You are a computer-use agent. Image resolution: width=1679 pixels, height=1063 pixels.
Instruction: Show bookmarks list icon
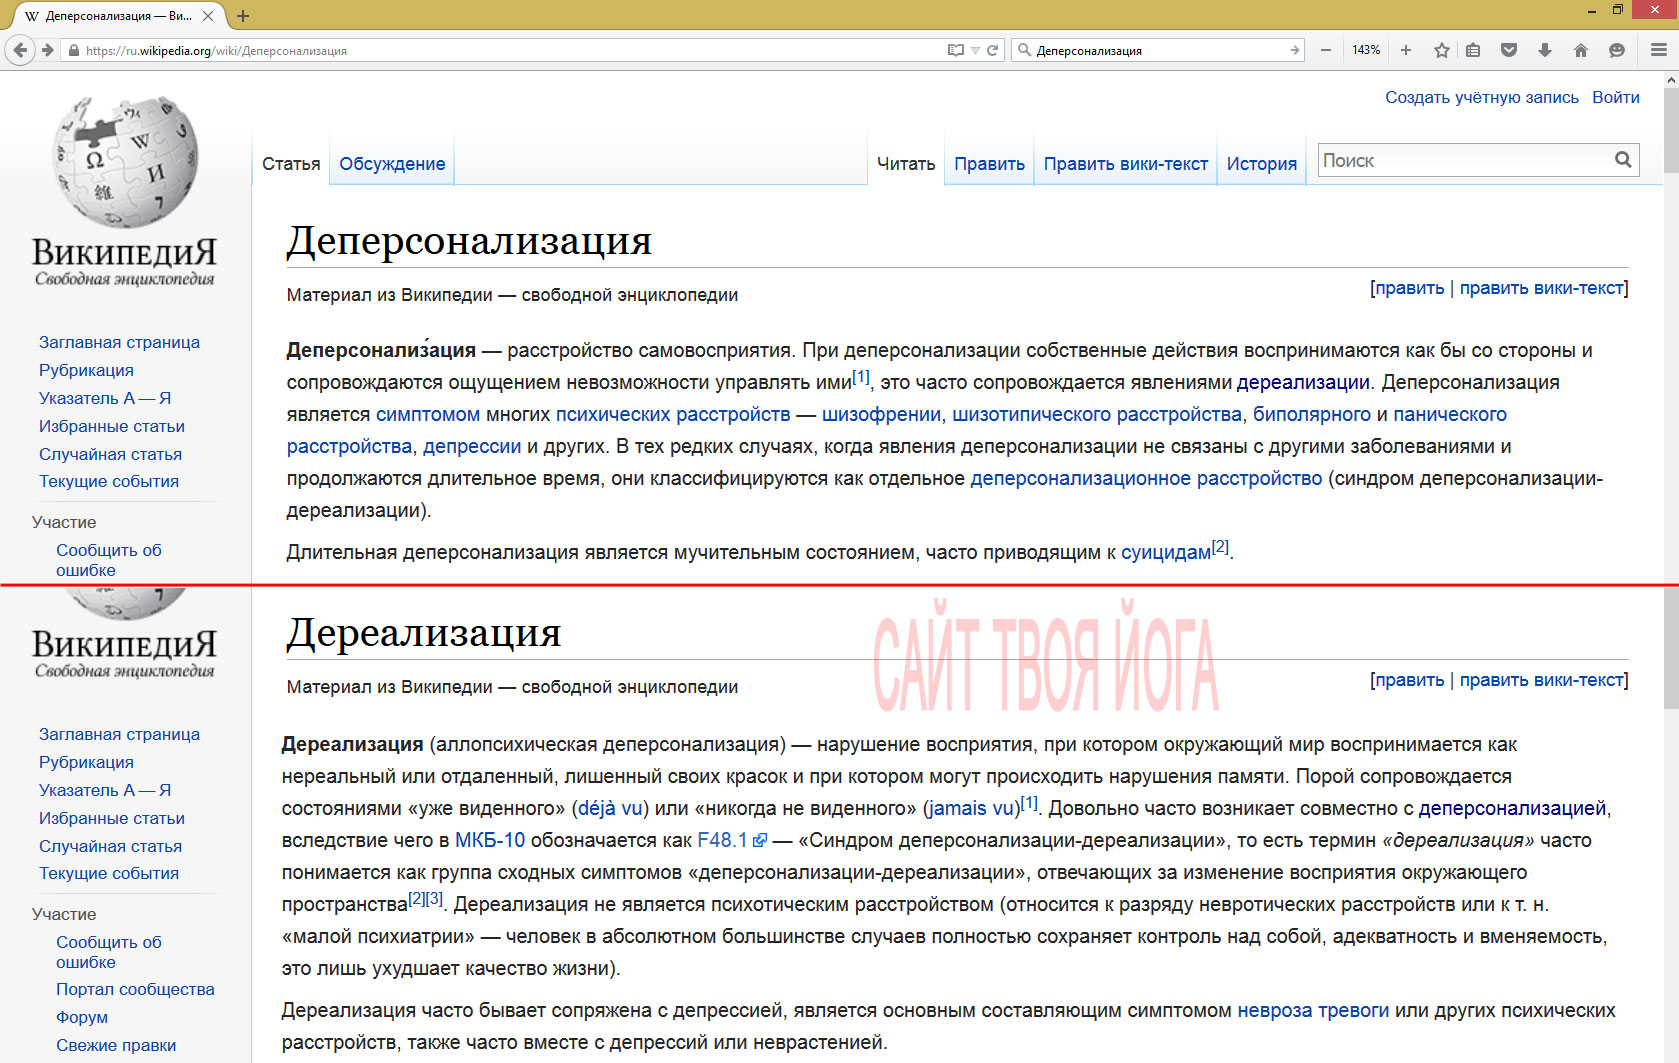tap(1473, 50)
